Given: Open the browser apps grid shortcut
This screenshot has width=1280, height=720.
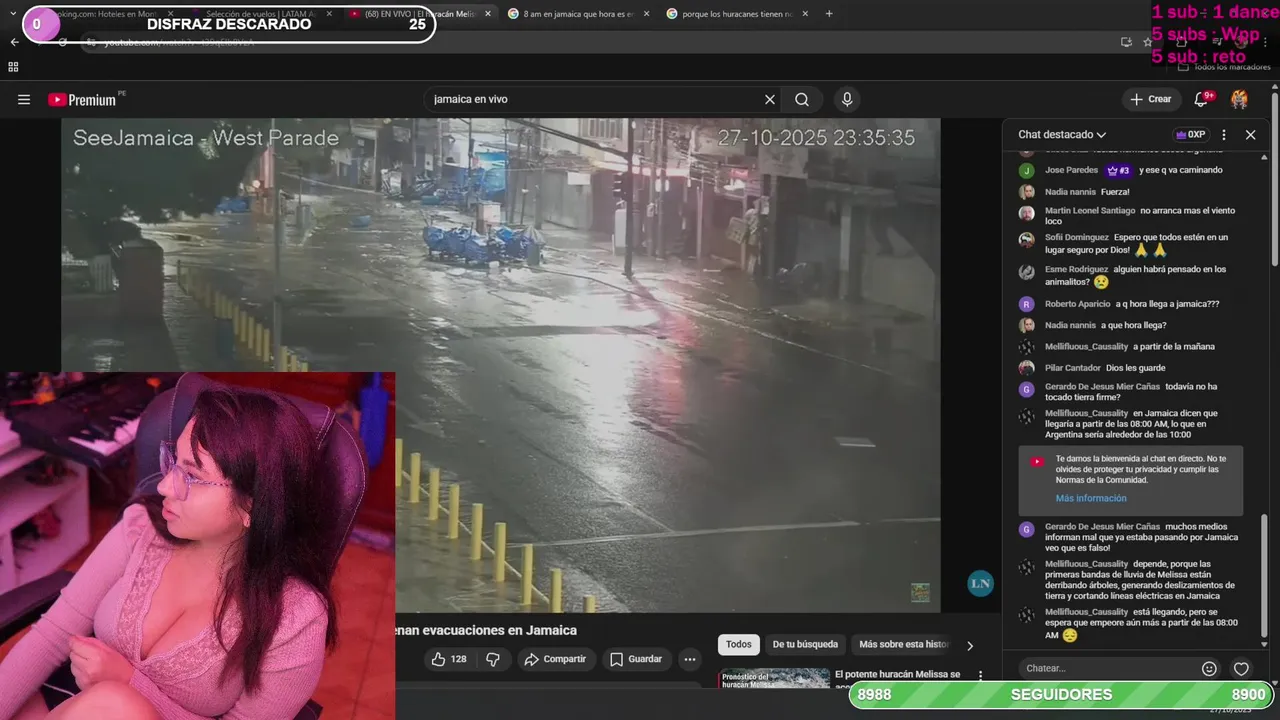Looking at the screenshot, I should pos(13,67).
